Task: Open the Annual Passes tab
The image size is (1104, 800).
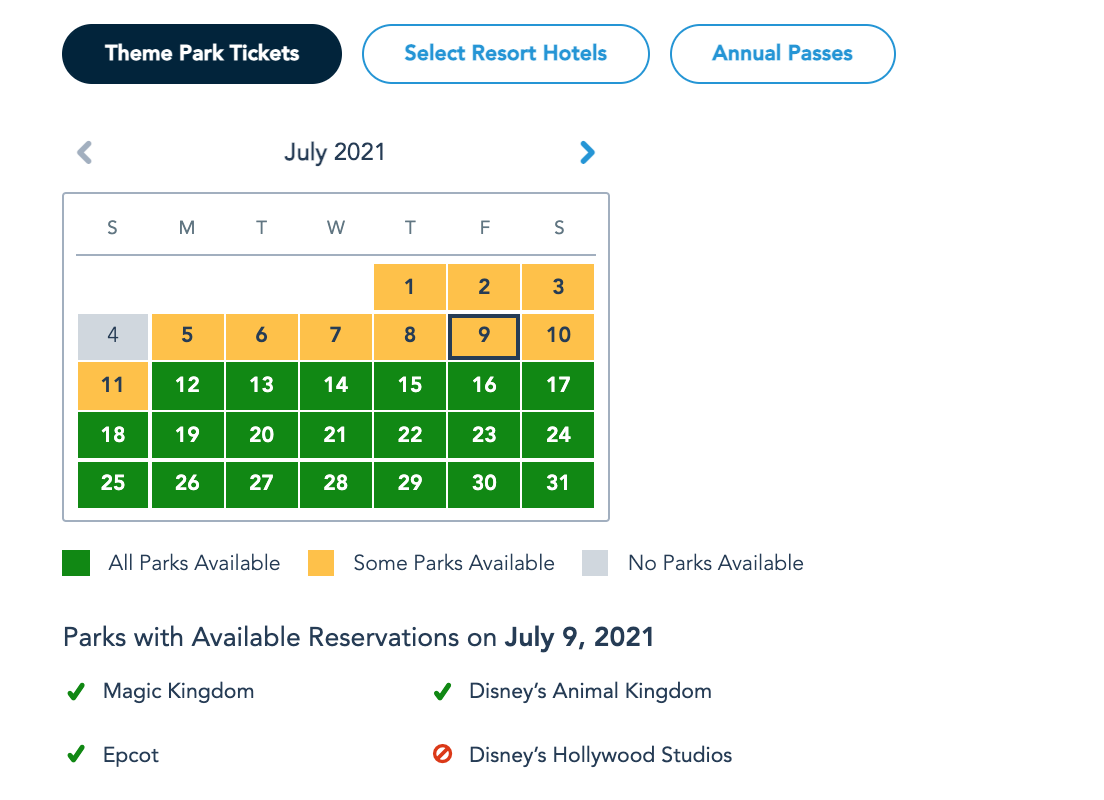Action: click(782, 54)
